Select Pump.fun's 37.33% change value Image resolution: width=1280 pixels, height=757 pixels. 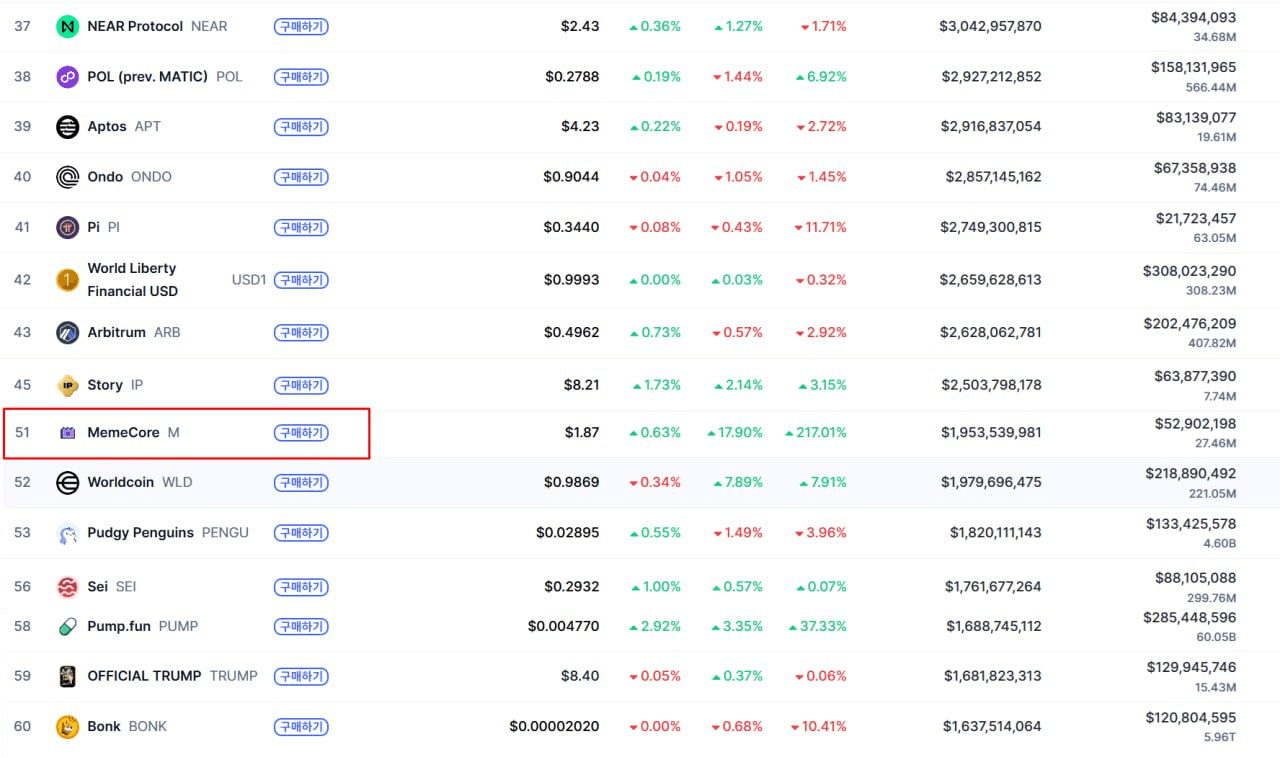point(817,626)
